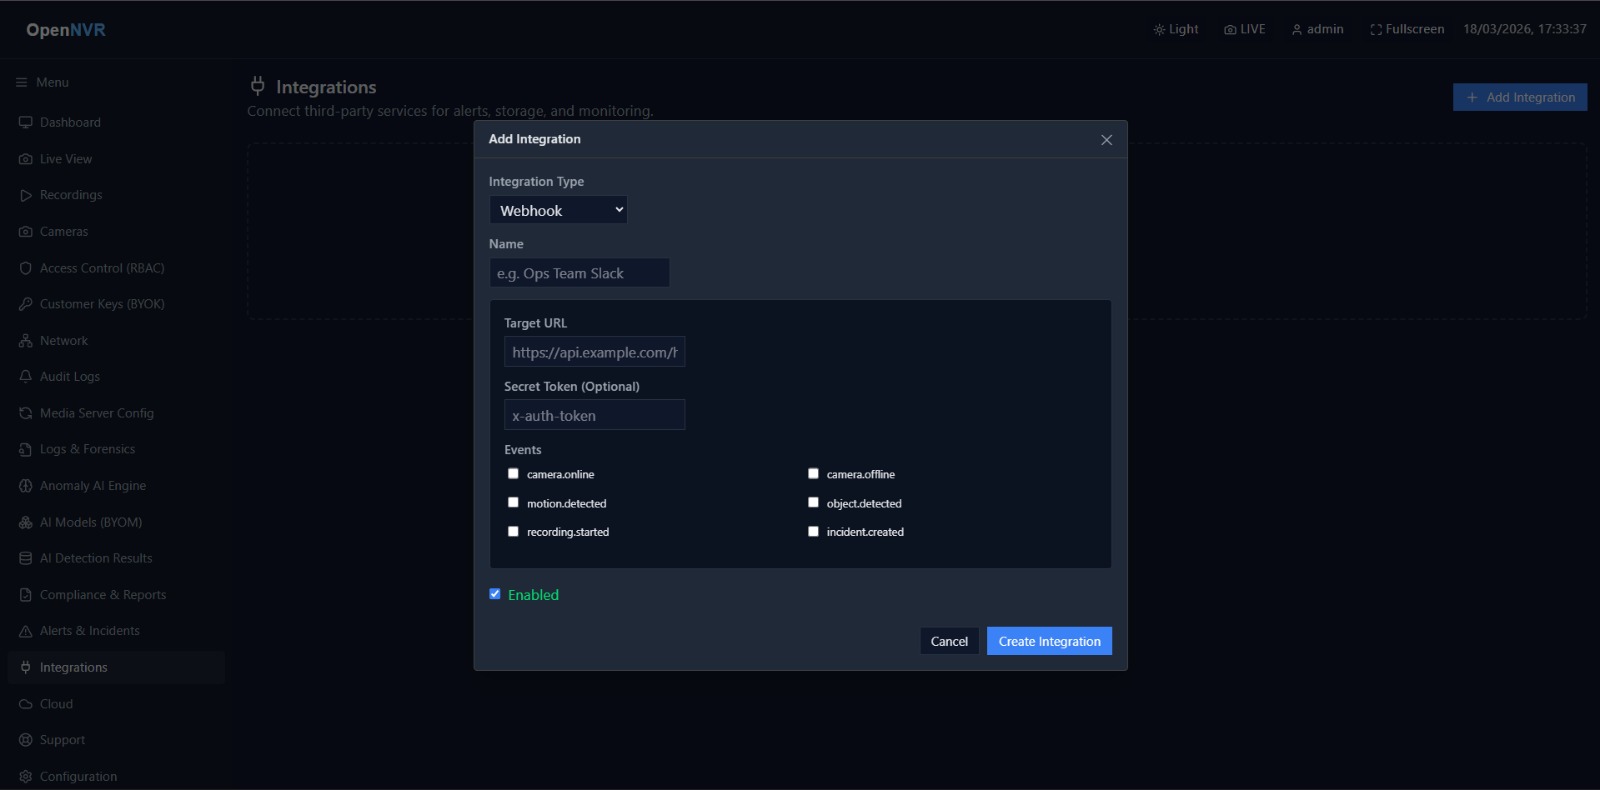Image resolution: width=1600 pixels, height=790 pixels.
Task: Click the OpenNVR logo
Action: point(66,30)
